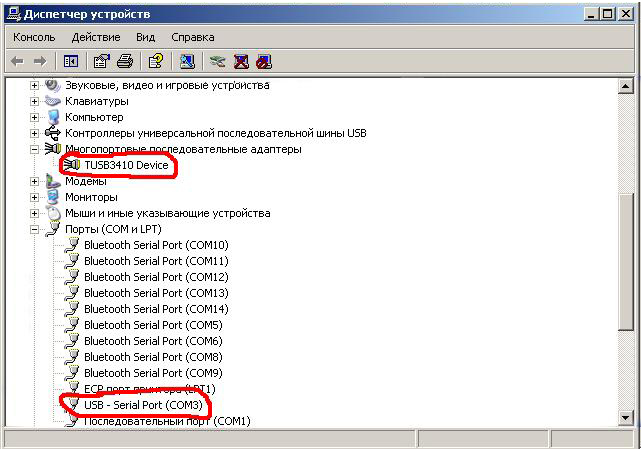This screenshot has width=641, height=449.
Task: Open the Действие menu
Action: point(96,37)
